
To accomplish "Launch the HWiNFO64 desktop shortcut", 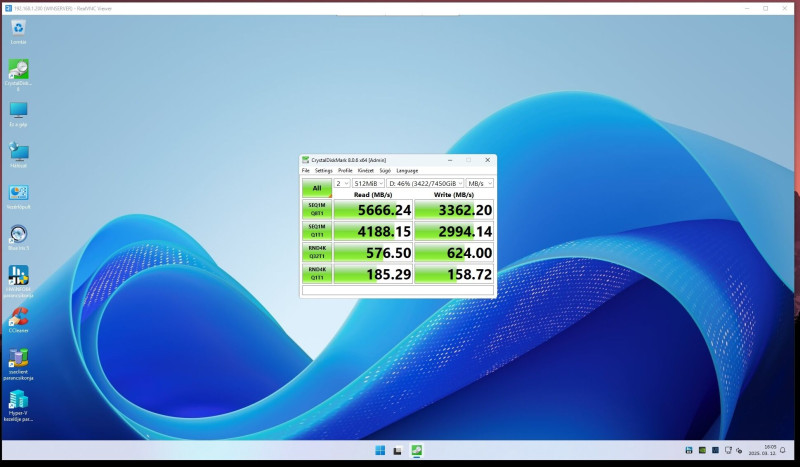I will [18, 281].
